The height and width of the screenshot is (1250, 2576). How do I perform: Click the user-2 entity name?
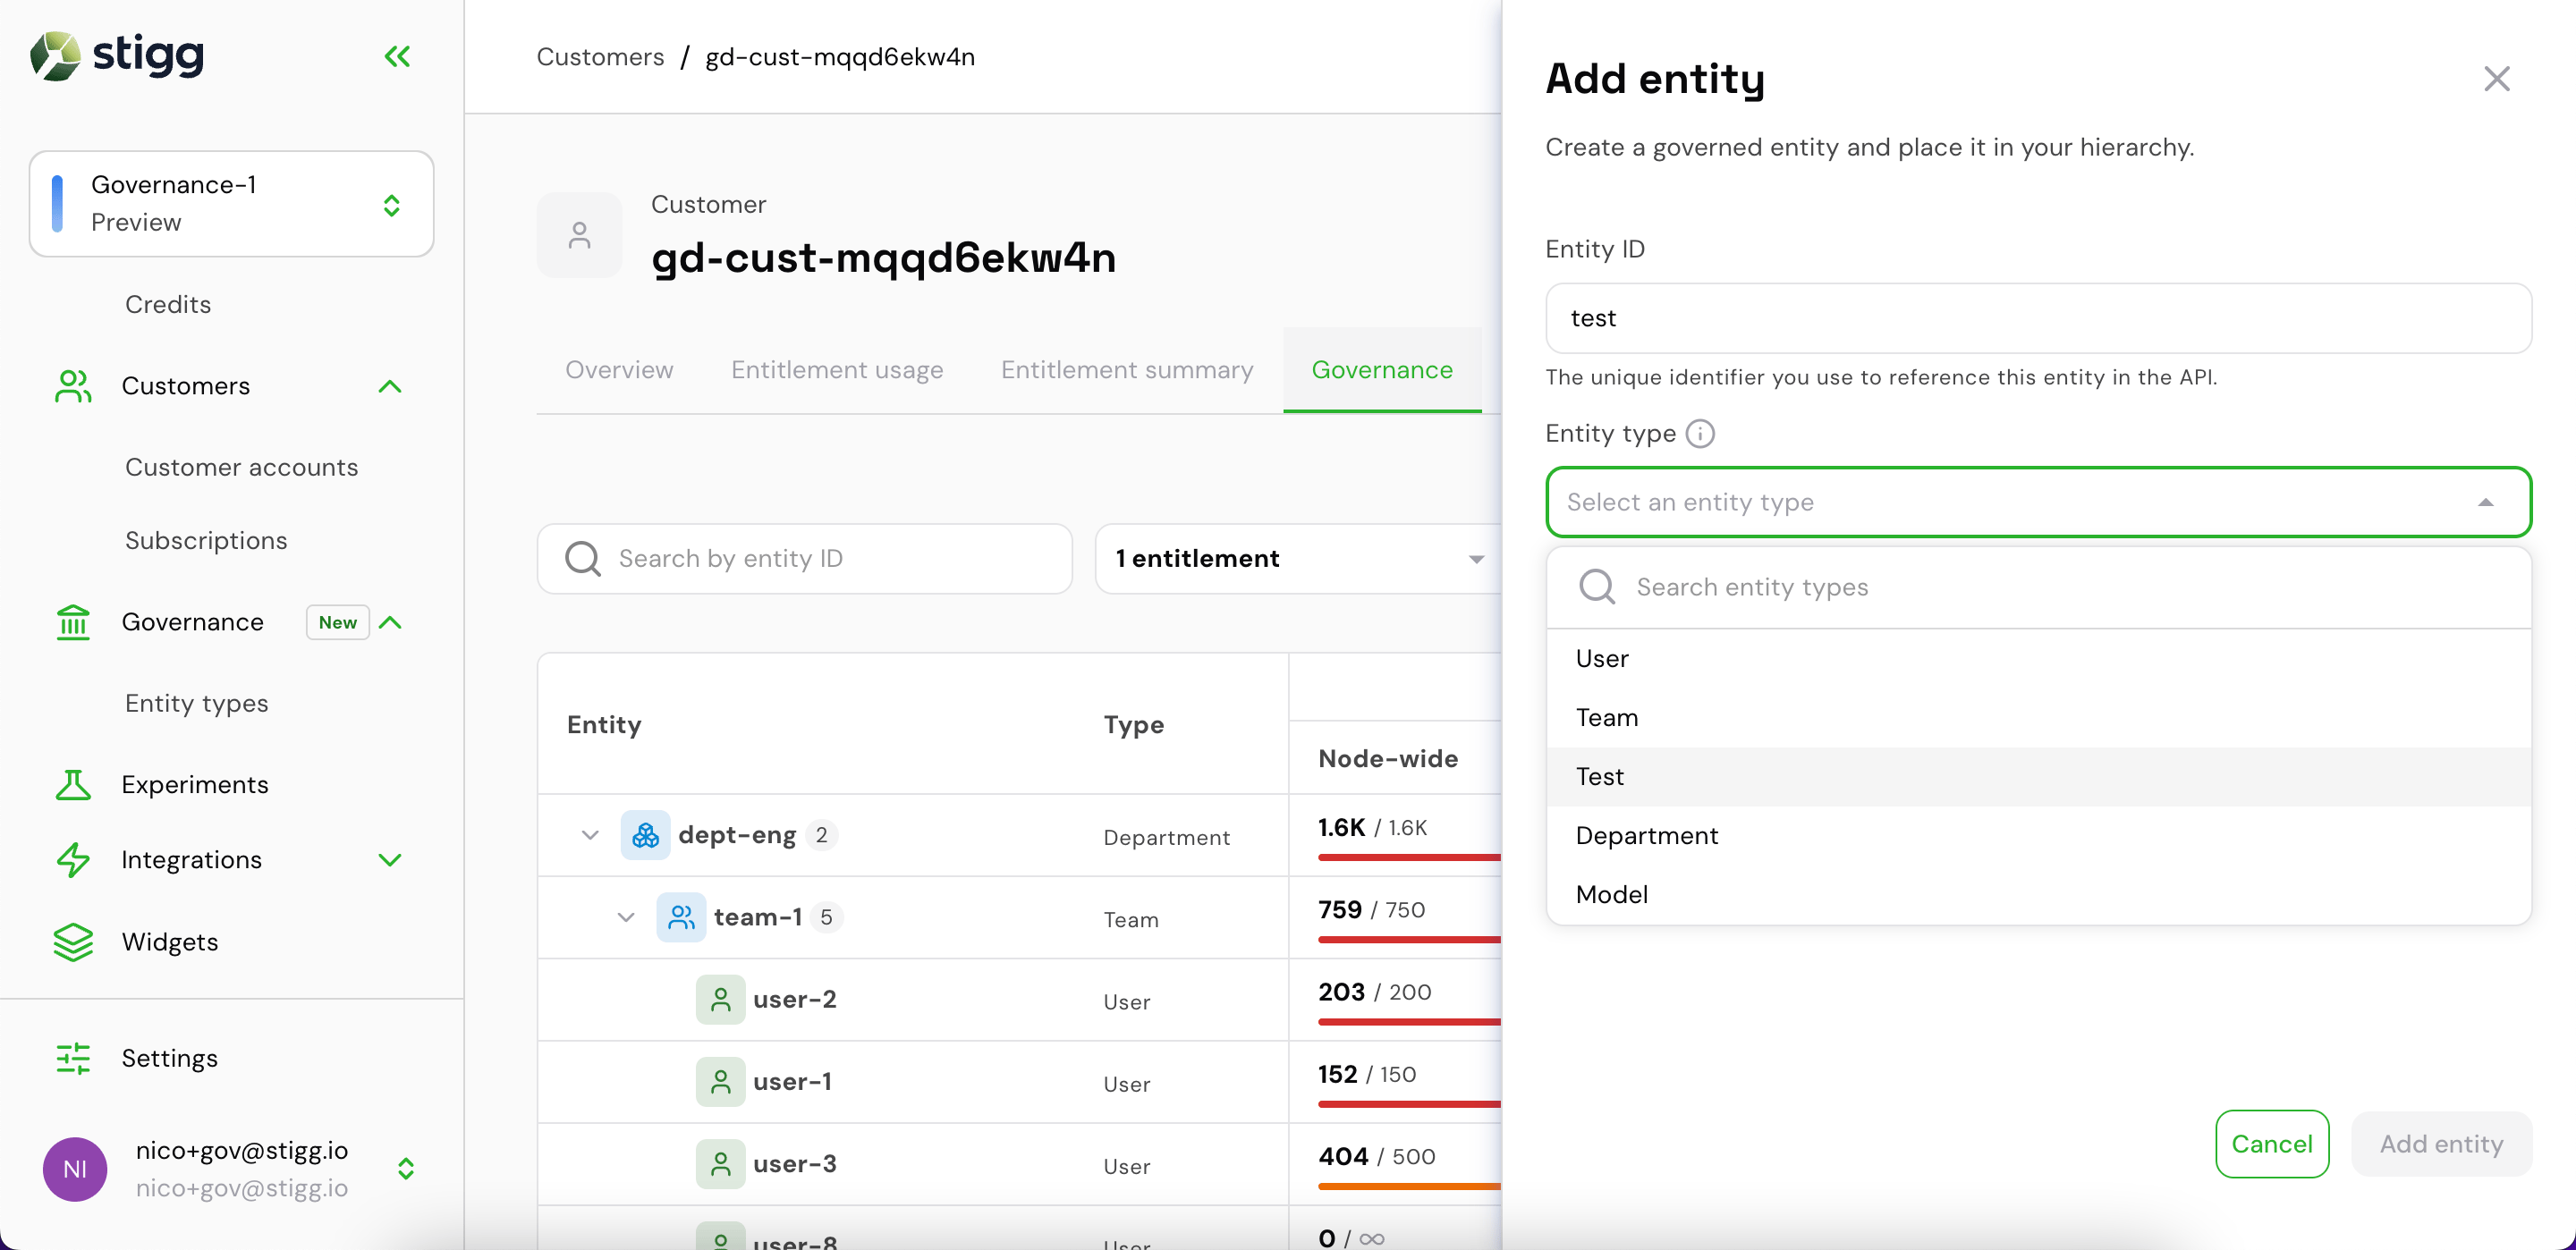pyautogui.click(x=795, y=999)
